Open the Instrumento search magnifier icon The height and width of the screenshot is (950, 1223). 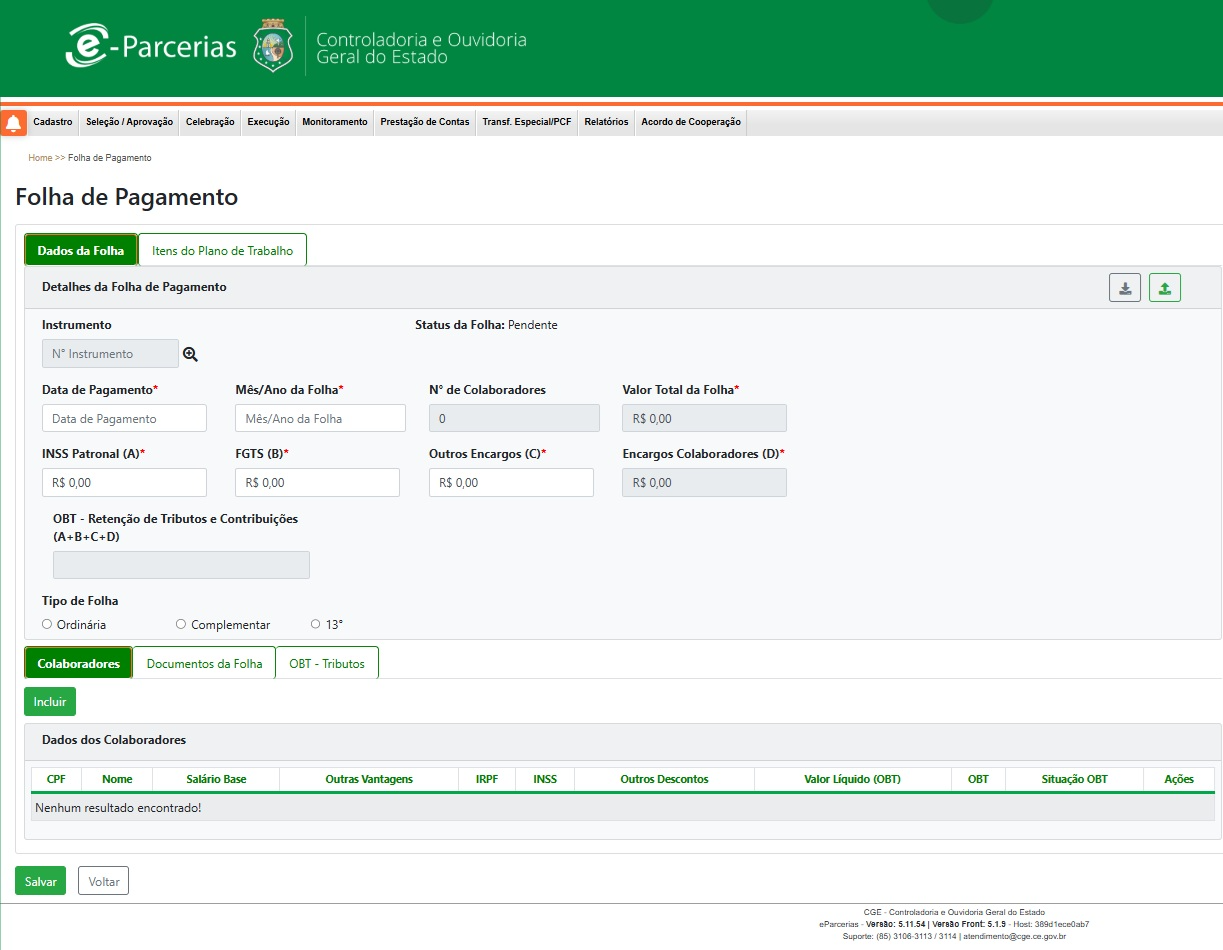tap(190, 353)
